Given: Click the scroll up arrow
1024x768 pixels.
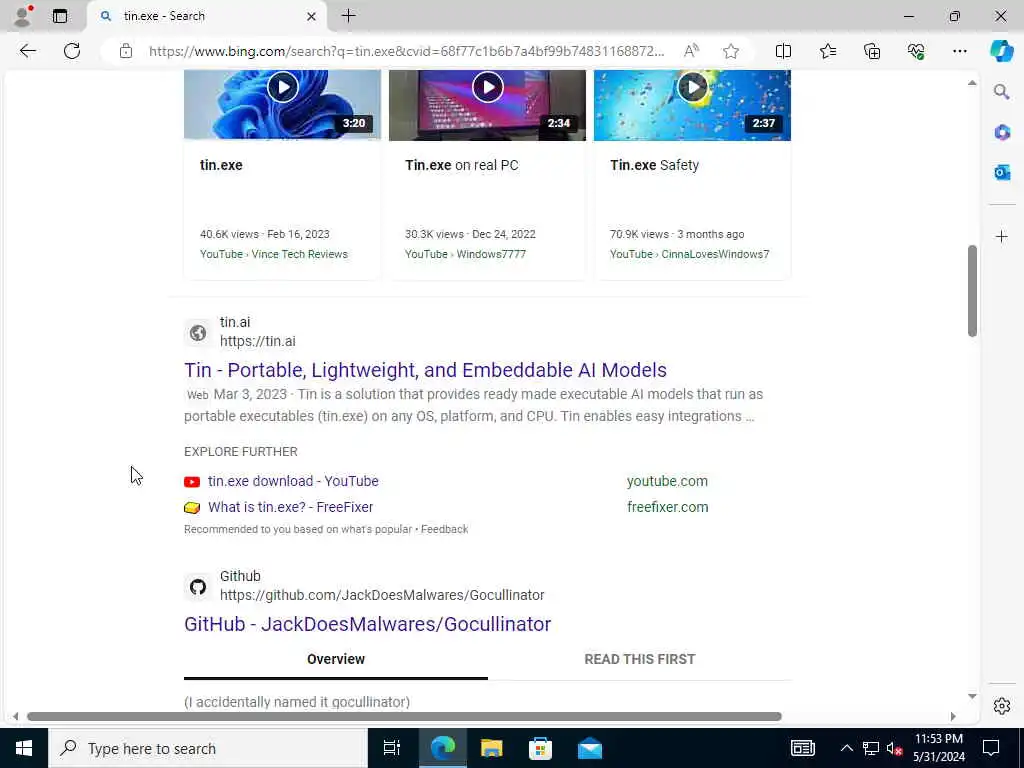Looking at the screenshot, I should 972,82.
